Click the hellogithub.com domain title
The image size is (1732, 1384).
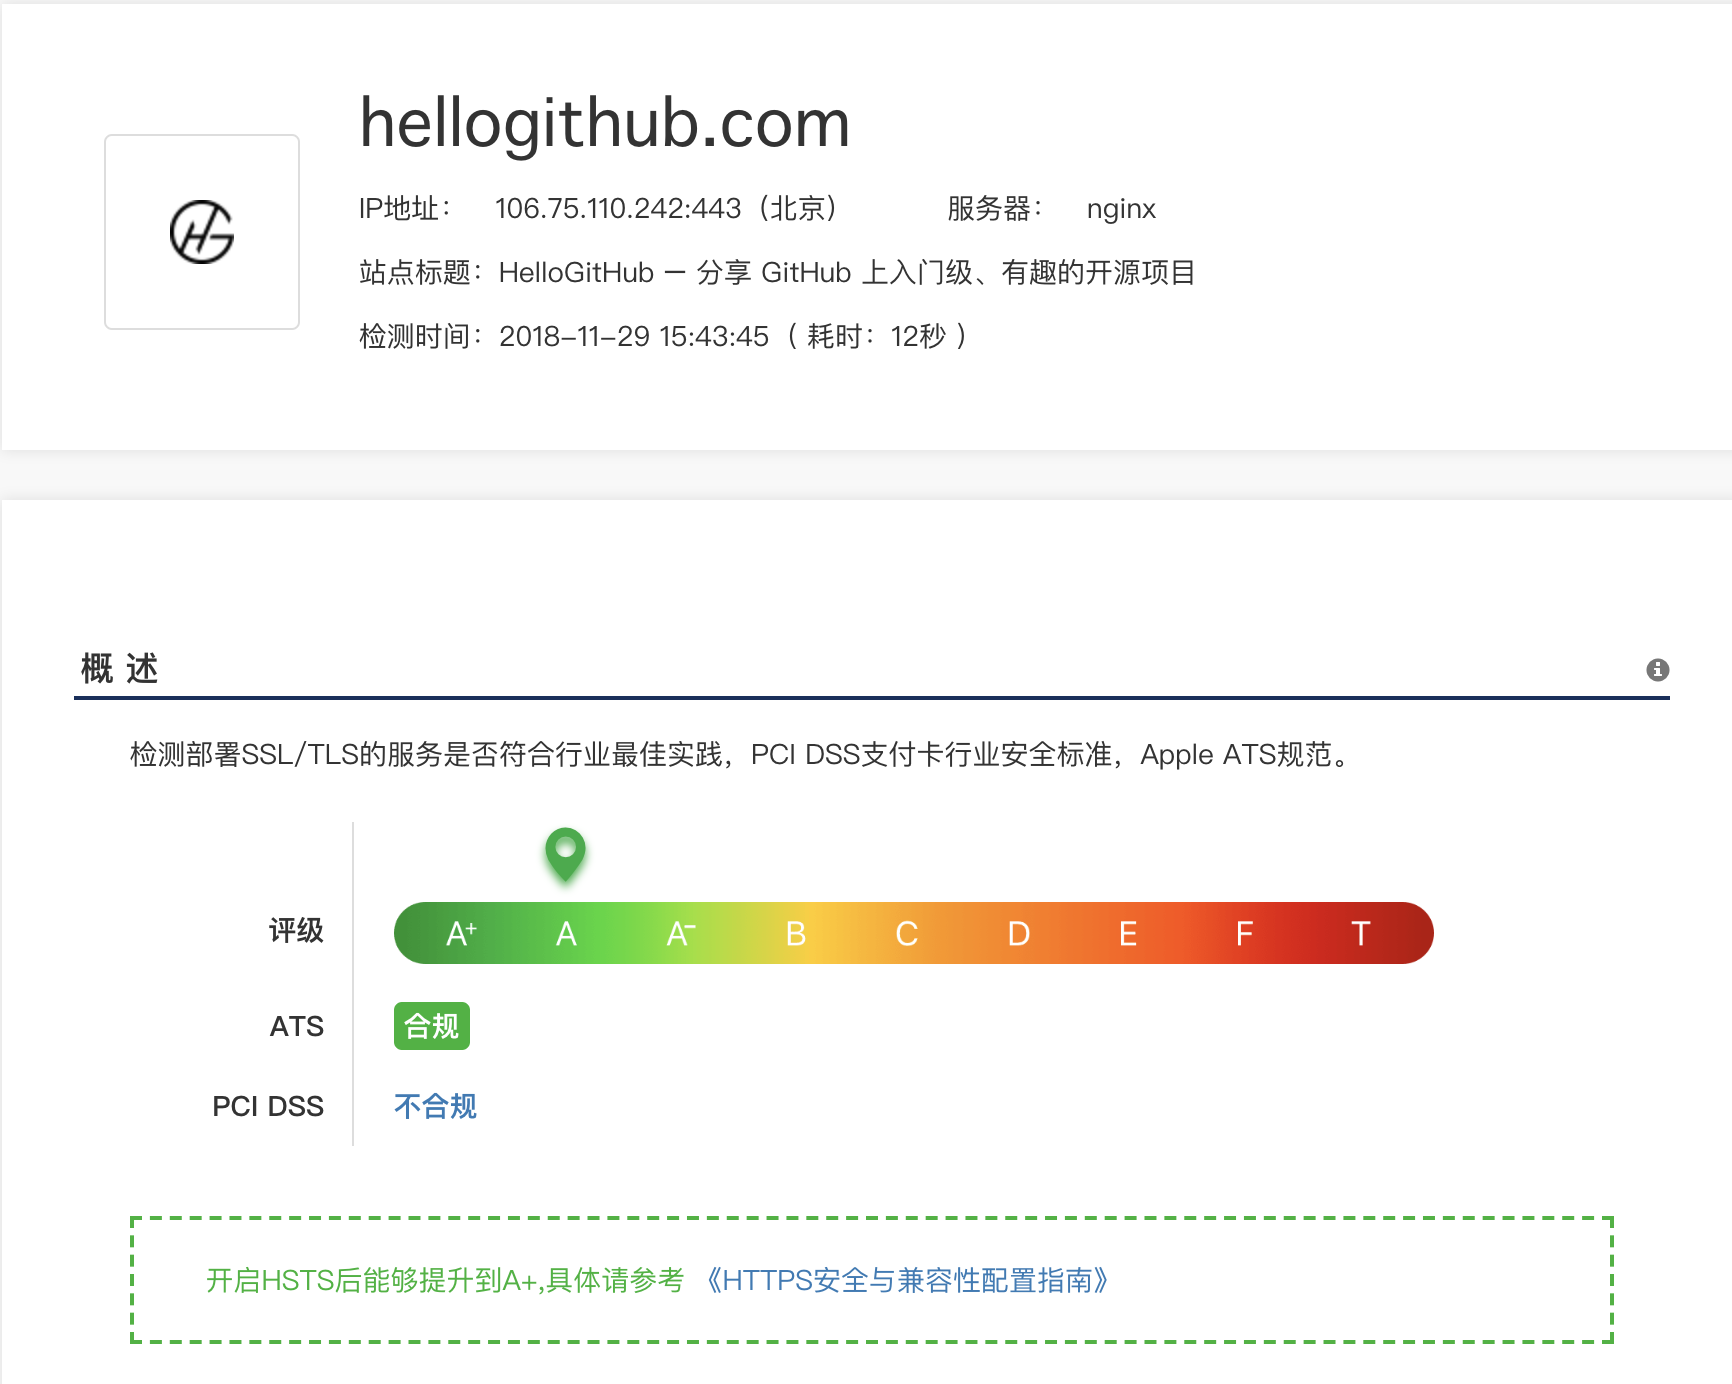(605, 123)
